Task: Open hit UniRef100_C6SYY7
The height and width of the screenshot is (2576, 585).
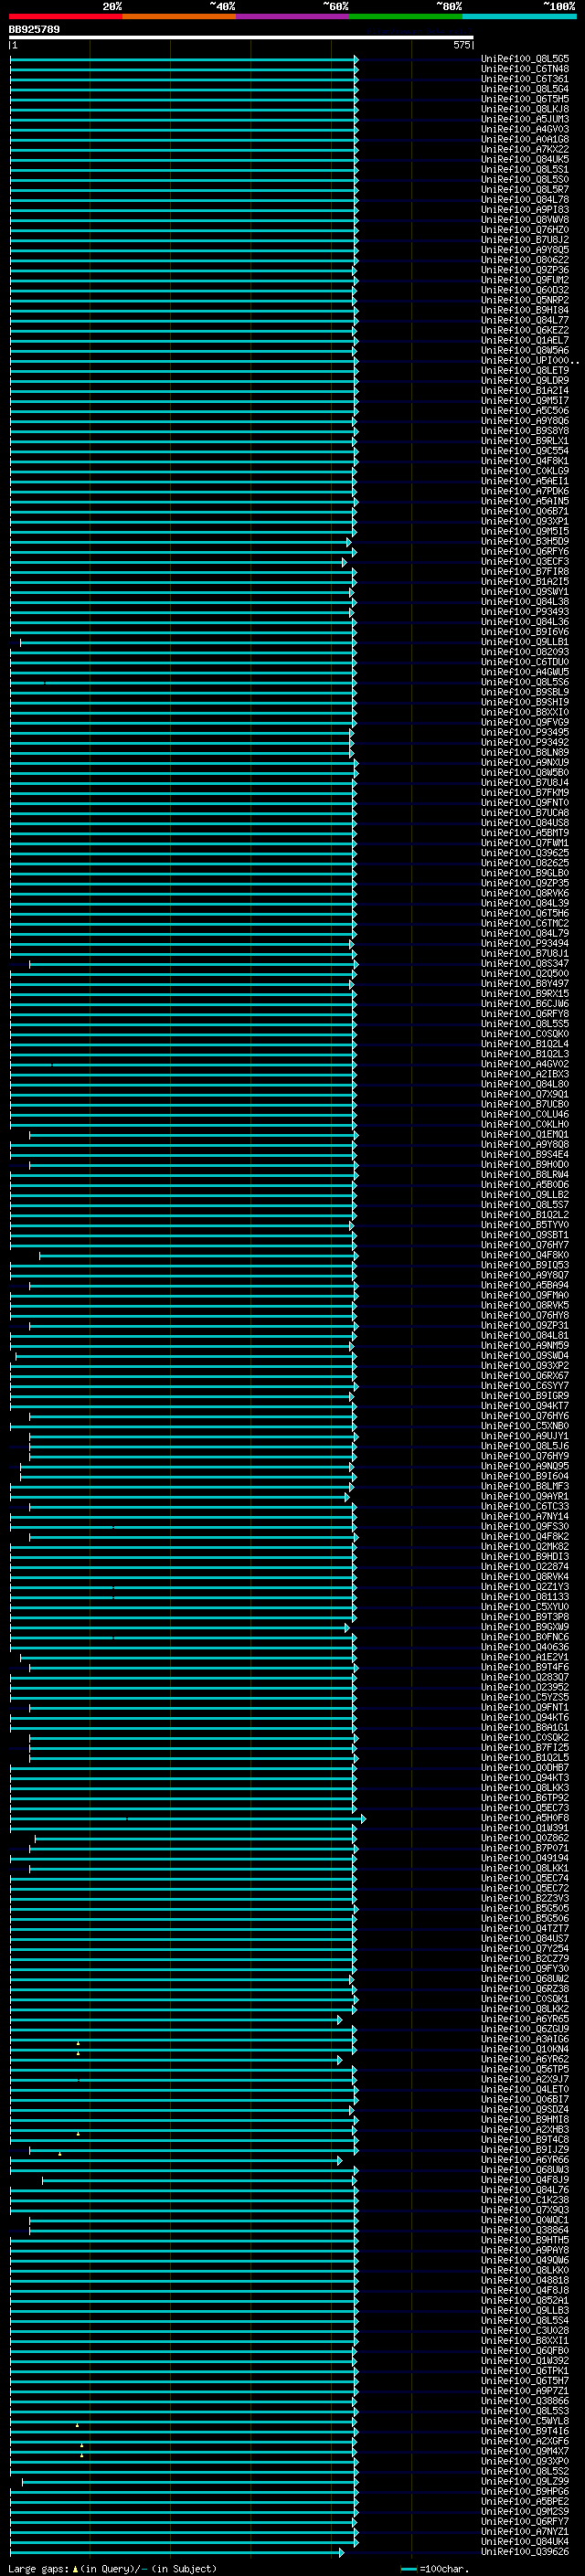Action: tap(525, 1386)
